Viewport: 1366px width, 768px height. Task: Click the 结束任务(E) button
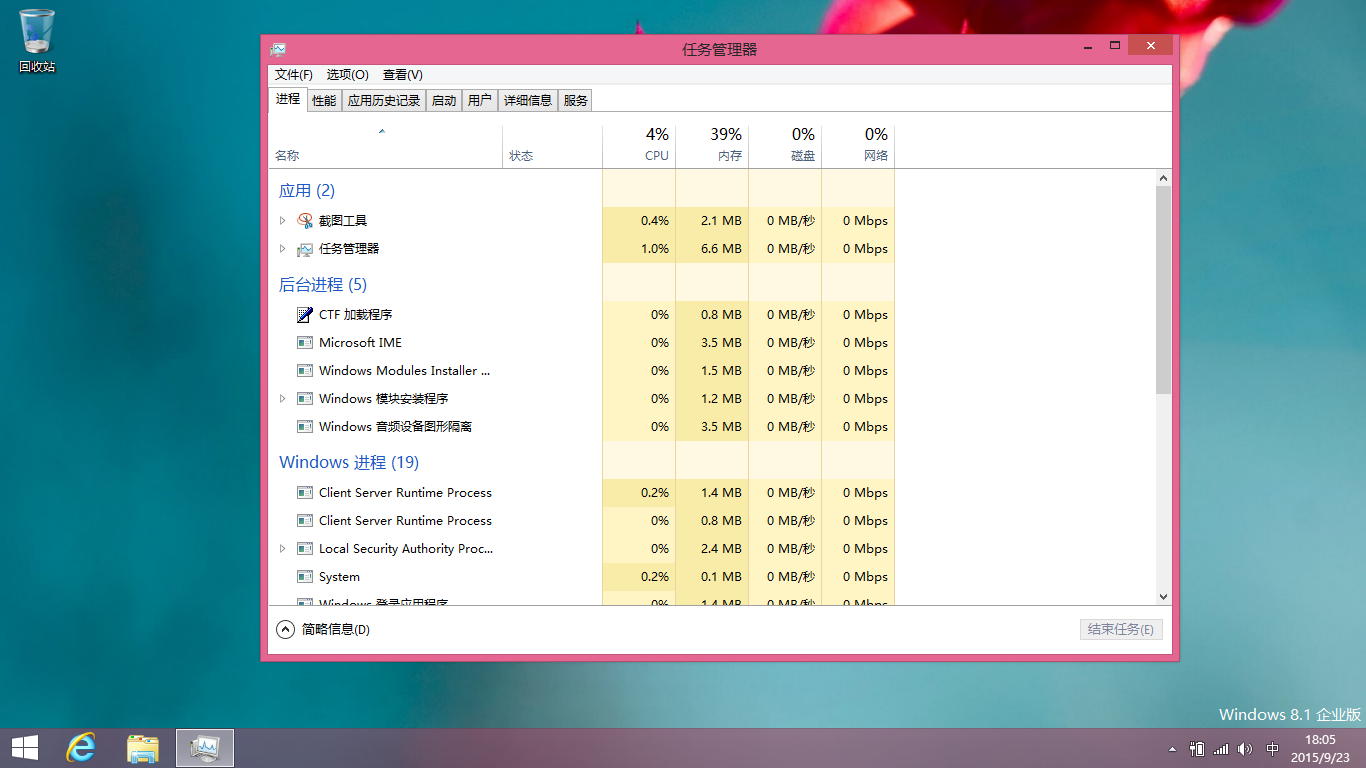click(x=1121, y=630)
